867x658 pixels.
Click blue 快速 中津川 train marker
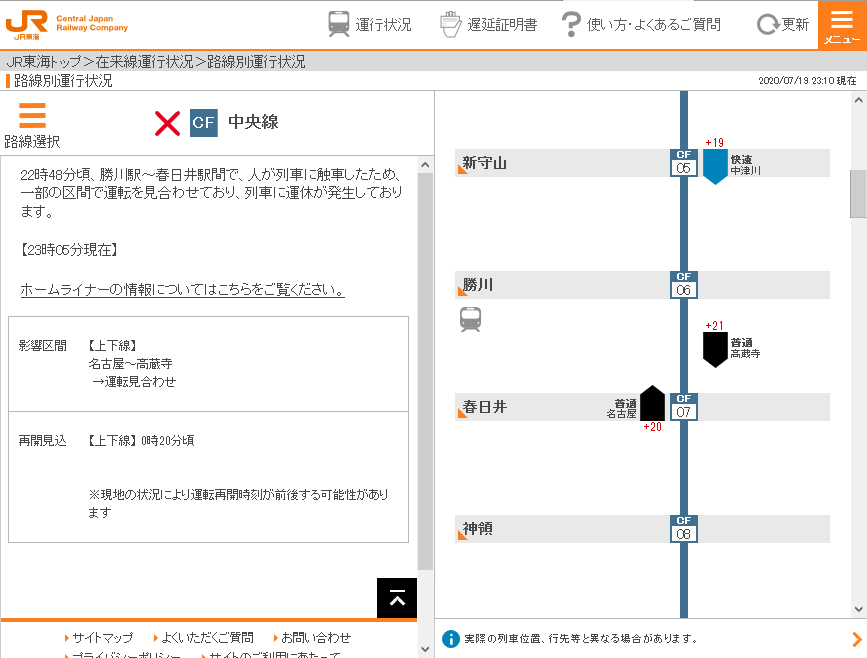(715, 166)
